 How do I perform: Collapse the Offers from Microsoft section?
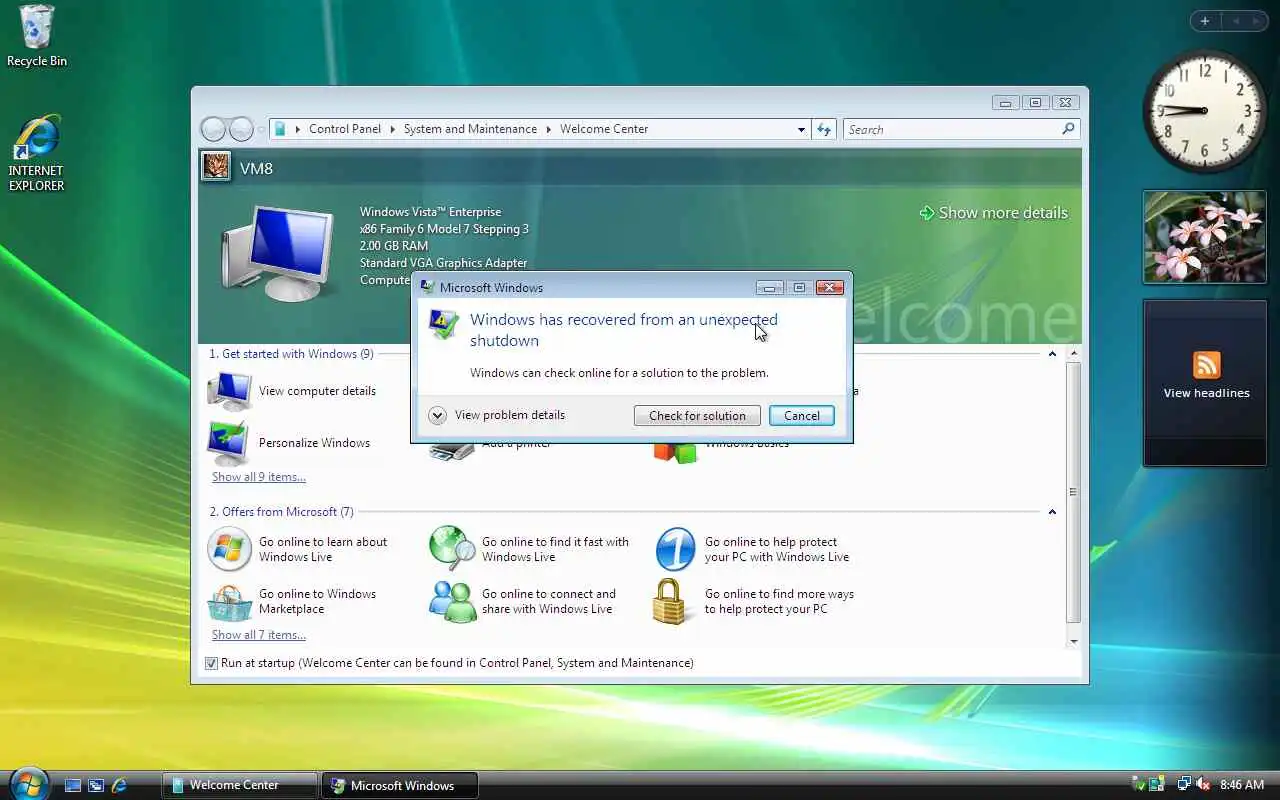point(1052,512)
